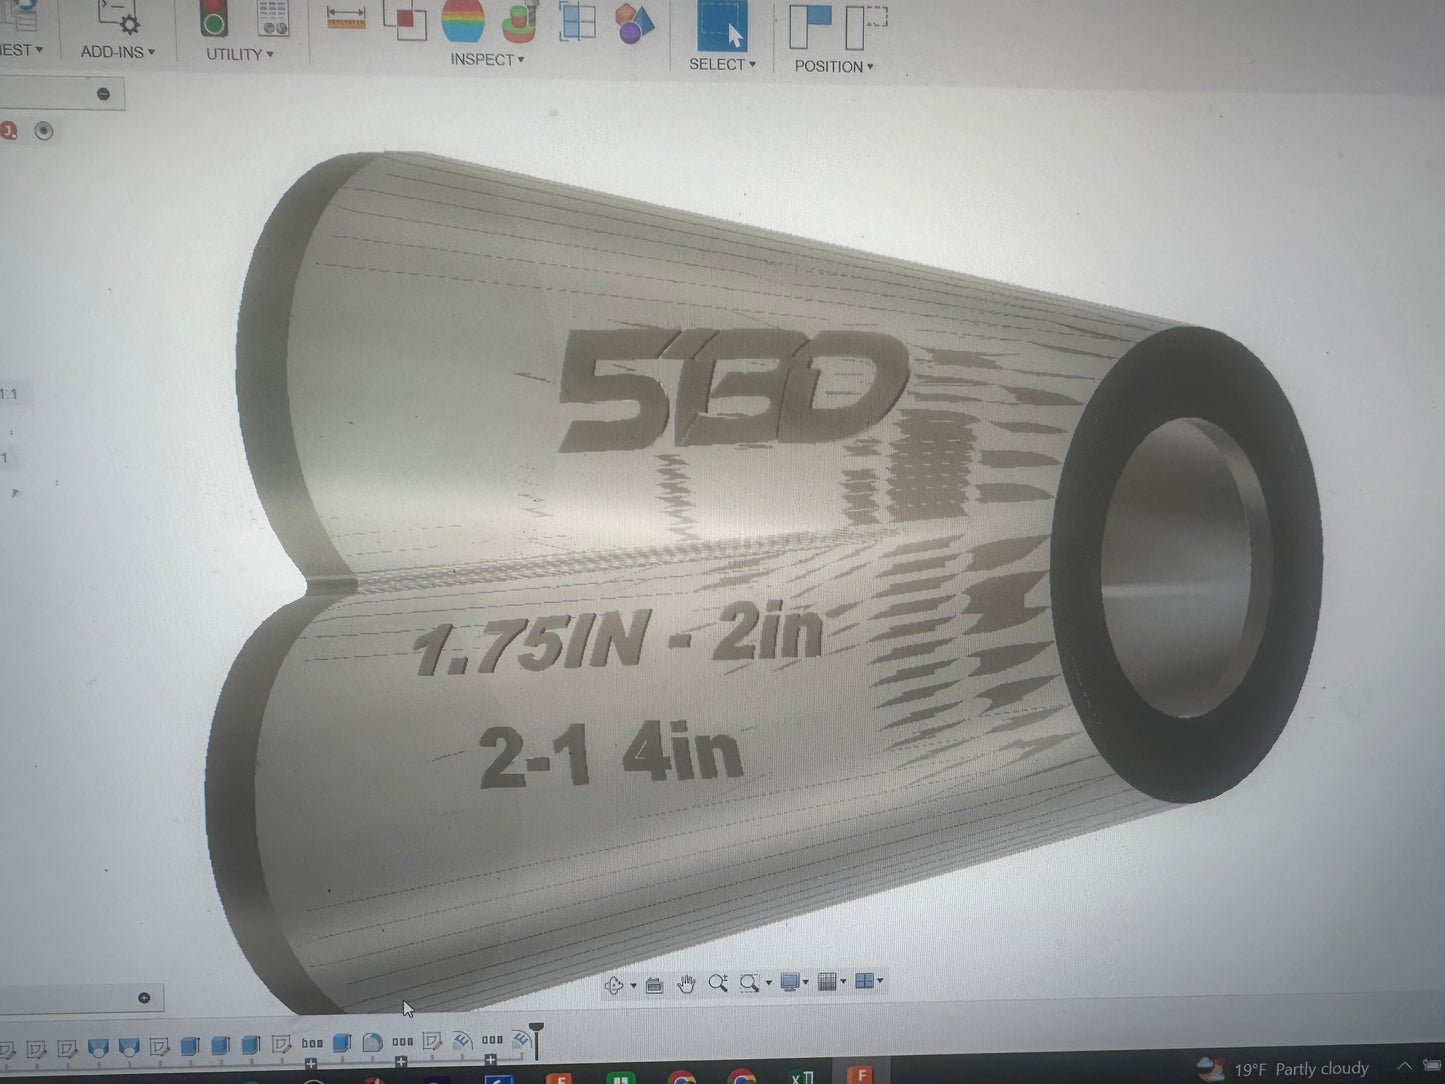Click the Orbit tool icon

click(614, 985)
